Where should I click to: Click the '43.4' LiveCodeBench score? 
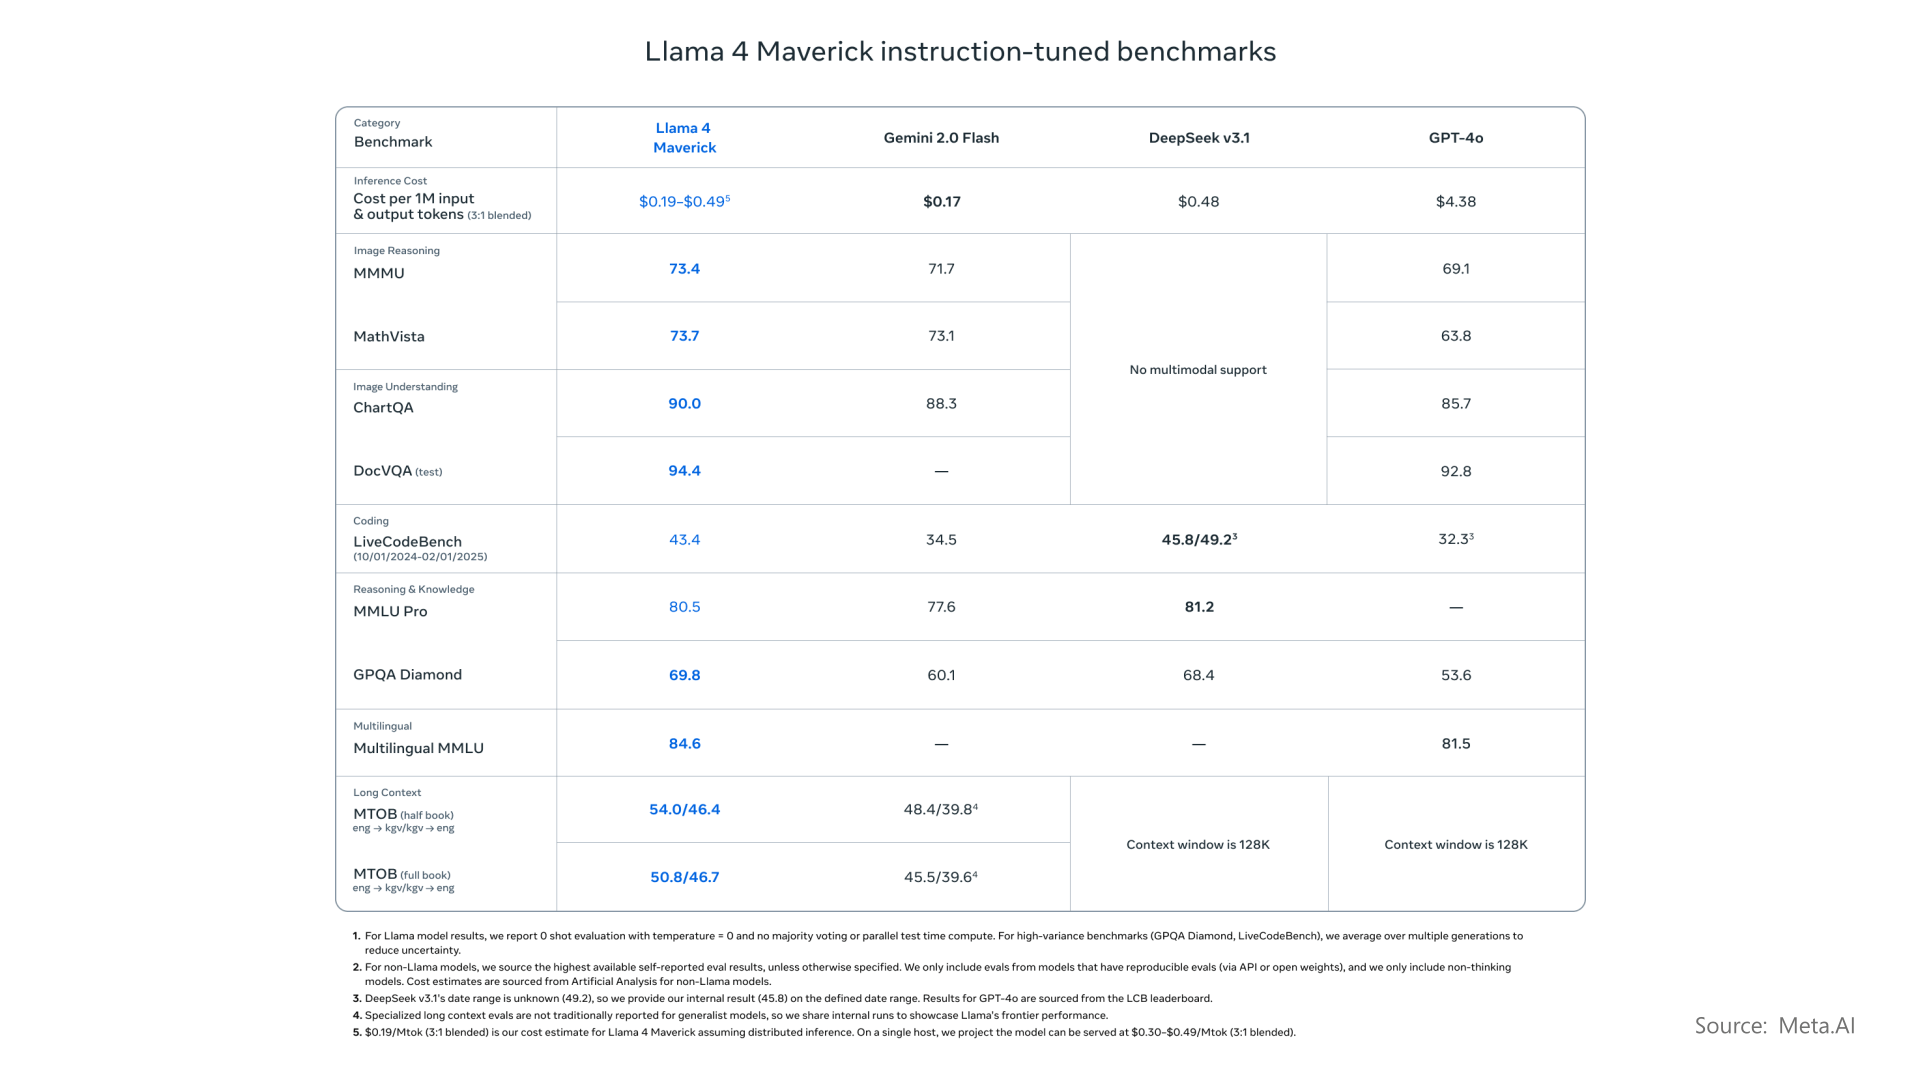[684, 540]
